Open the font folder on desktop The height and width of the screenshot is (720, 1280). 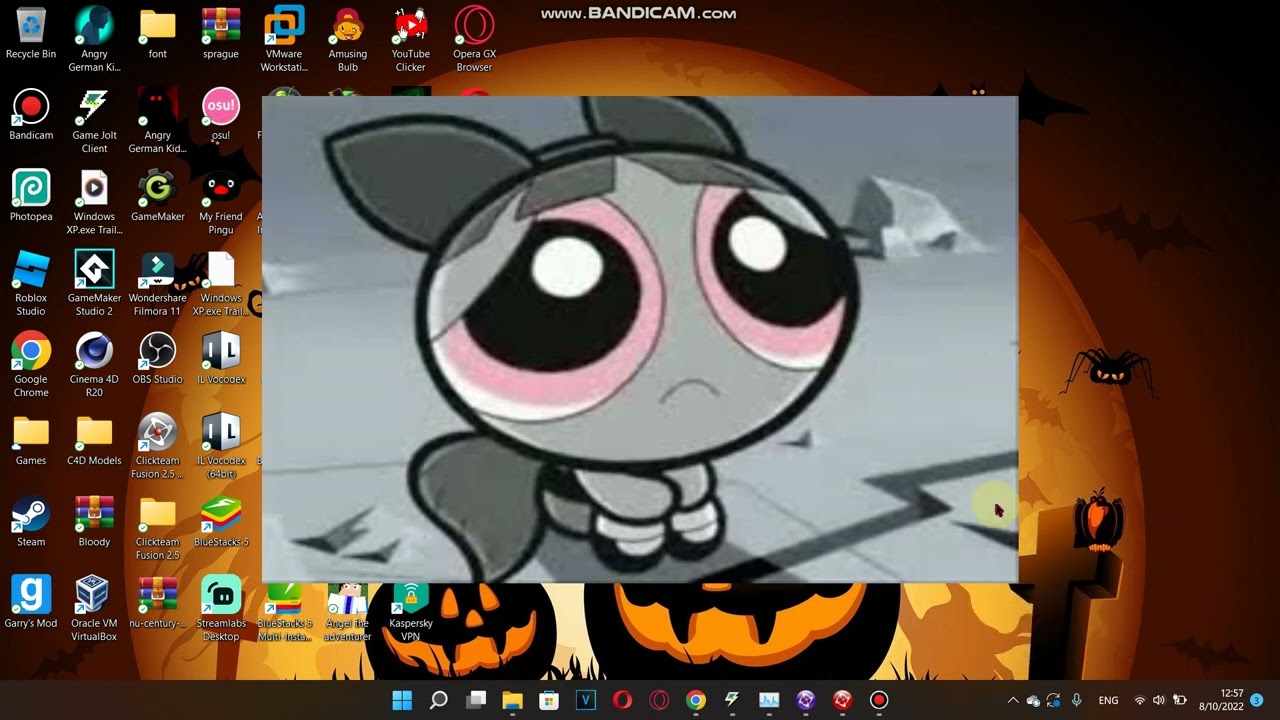click(x=158, y=33)
